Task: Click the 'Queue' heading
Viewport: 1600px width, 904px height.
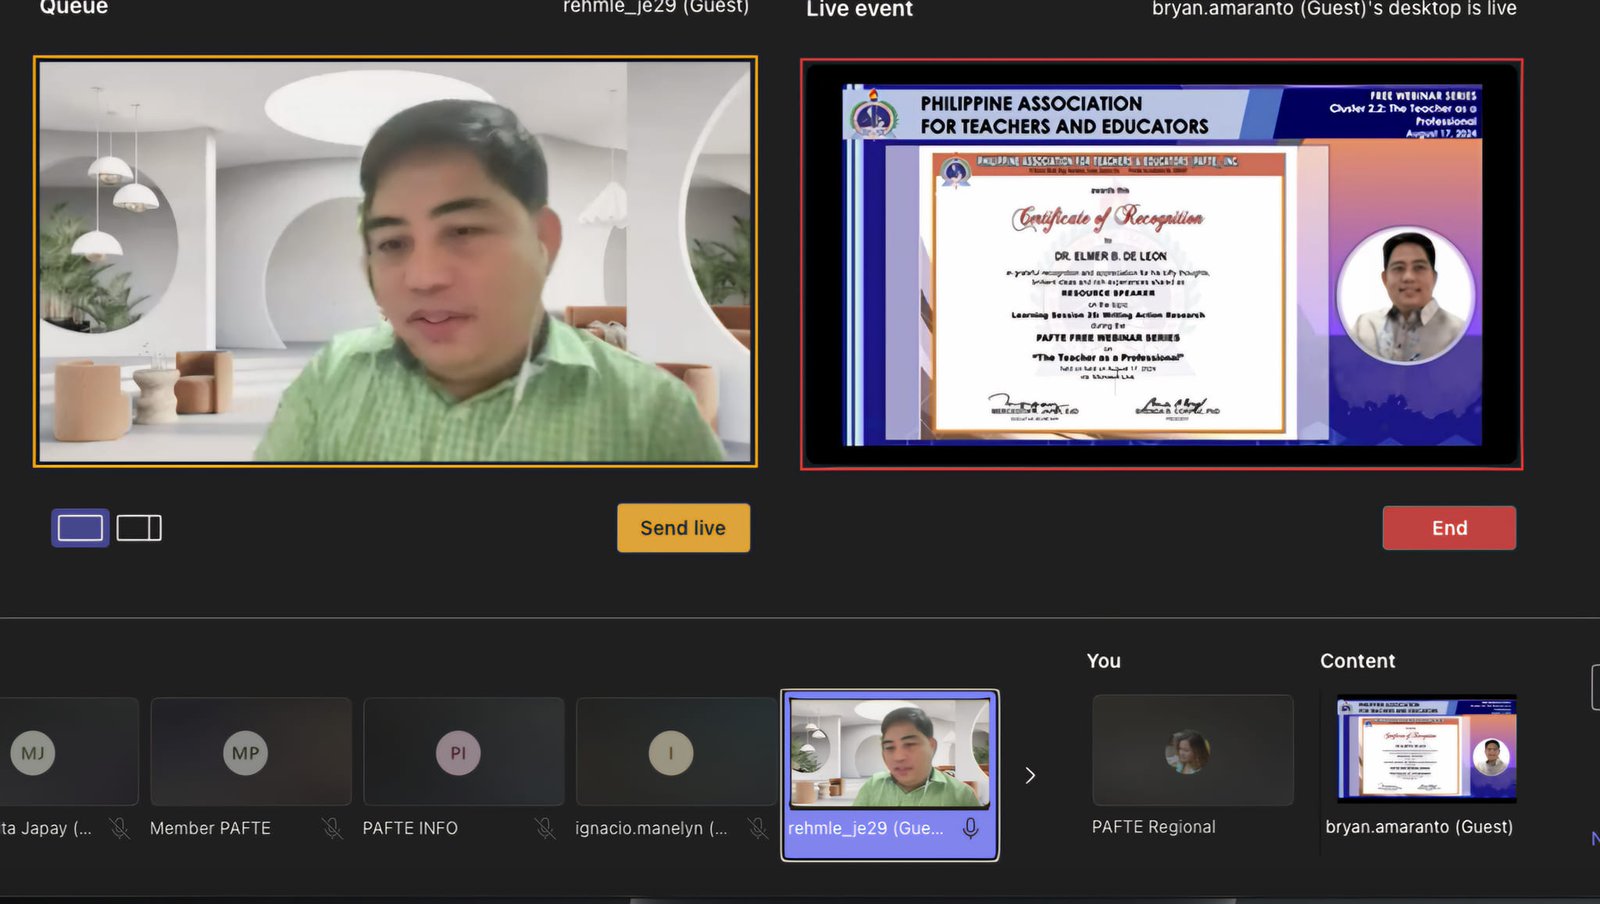Action: pos(74,7)
